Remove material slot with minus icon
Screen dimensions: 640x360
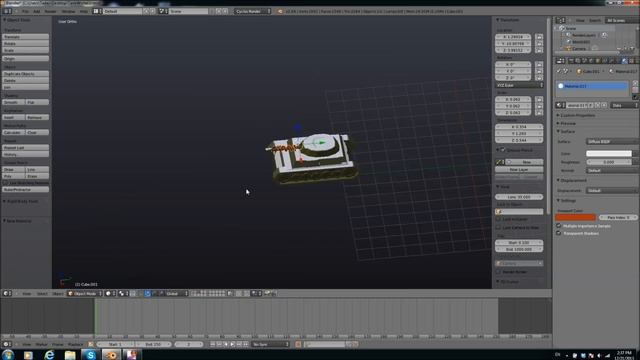(x=635, y=90)
